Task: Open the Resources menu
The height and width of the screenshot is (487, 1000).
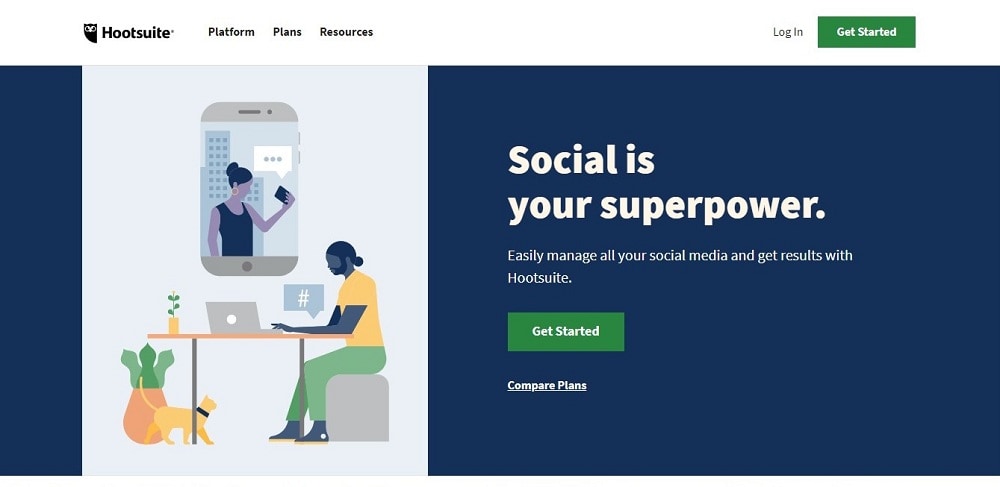Action: pos(346,32)
